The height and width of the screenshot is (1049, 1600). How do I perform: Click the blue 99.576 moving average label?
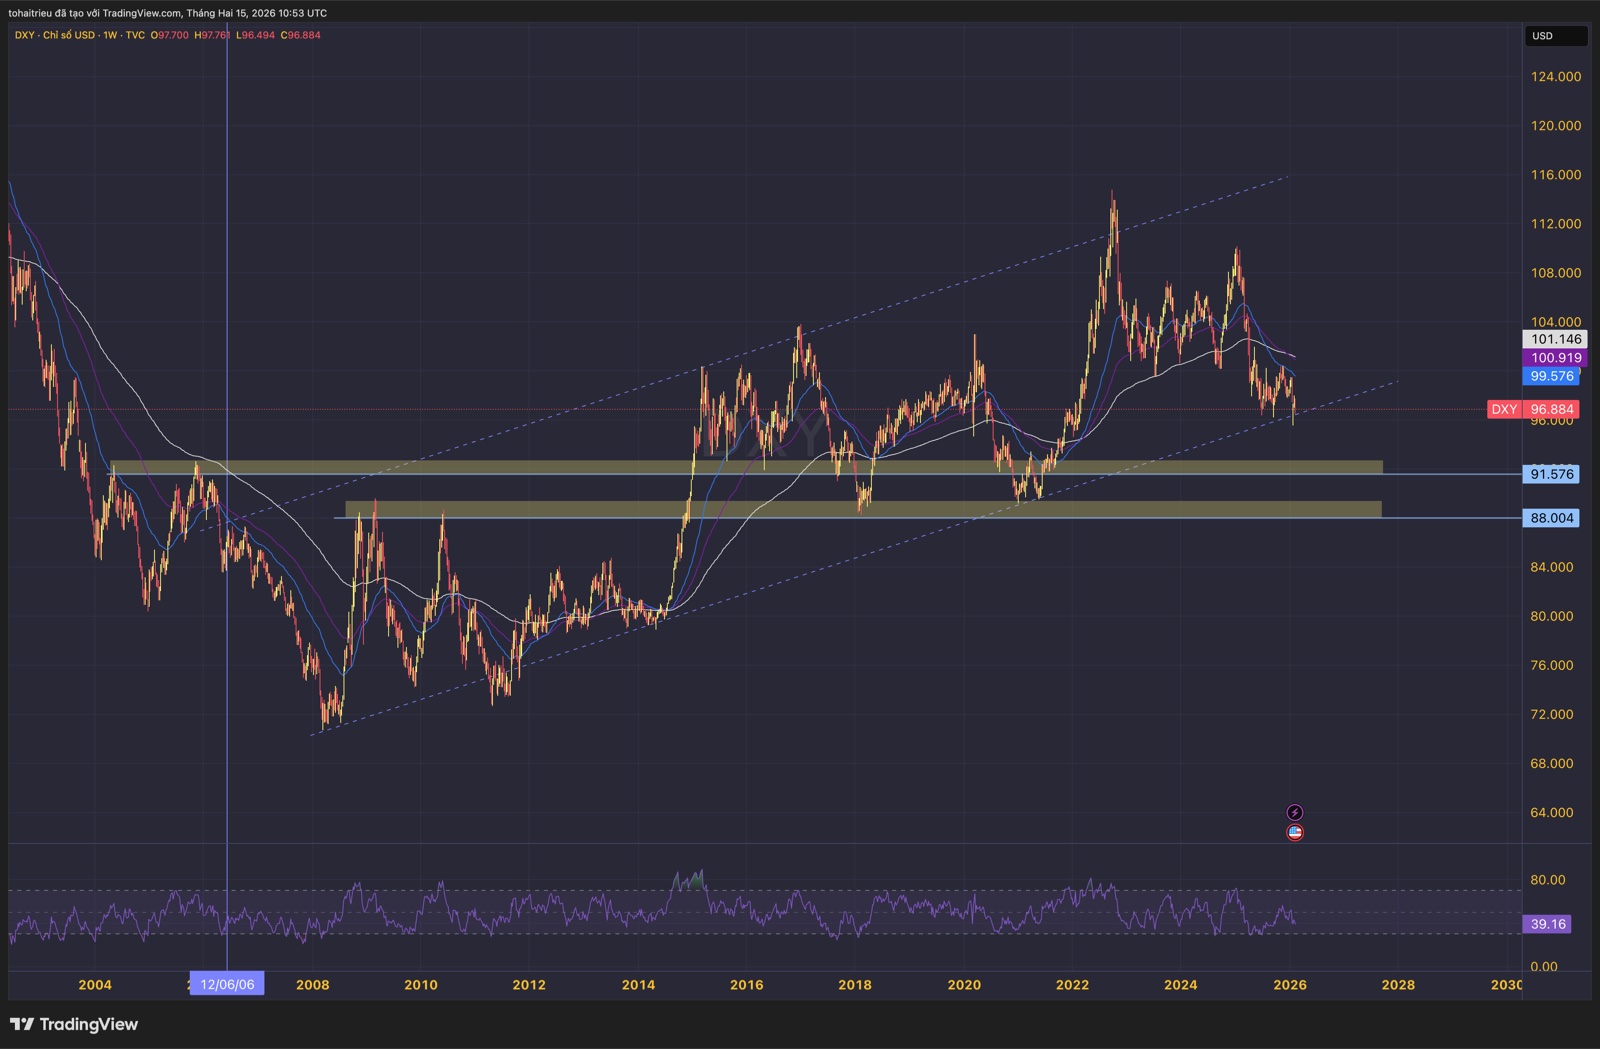coord(1551,376)
